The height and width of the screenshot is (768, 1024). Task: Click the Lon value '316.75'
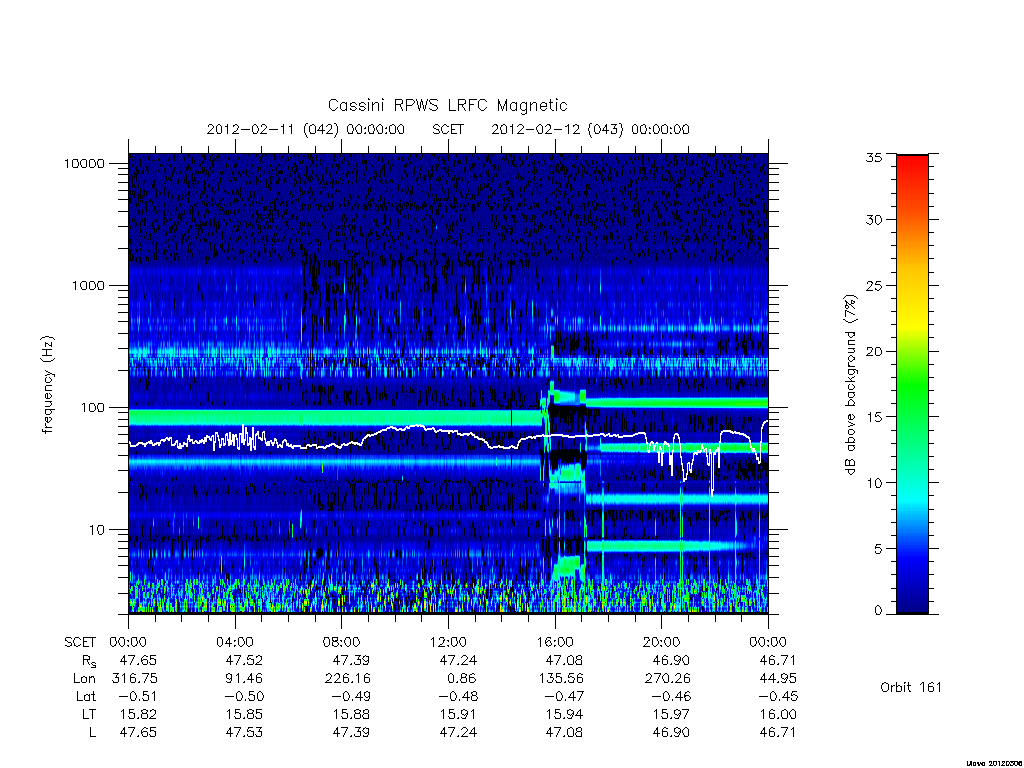click(x=135, y=679)
